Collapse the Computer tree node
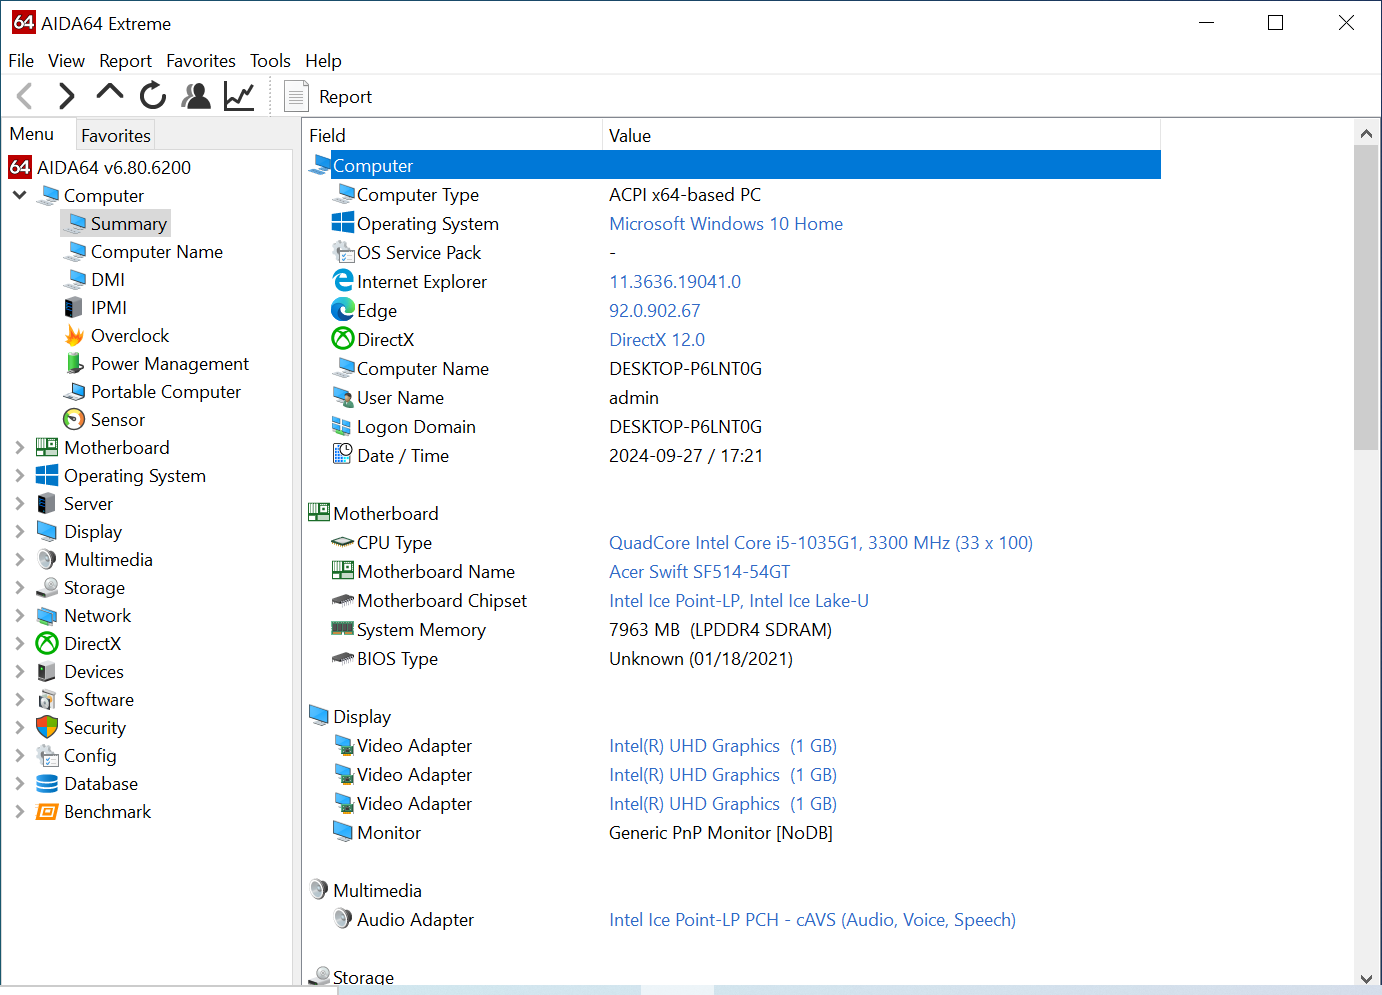Image resolution: width=1382 pixels, height=995 pixels. (x=19, y=195)
